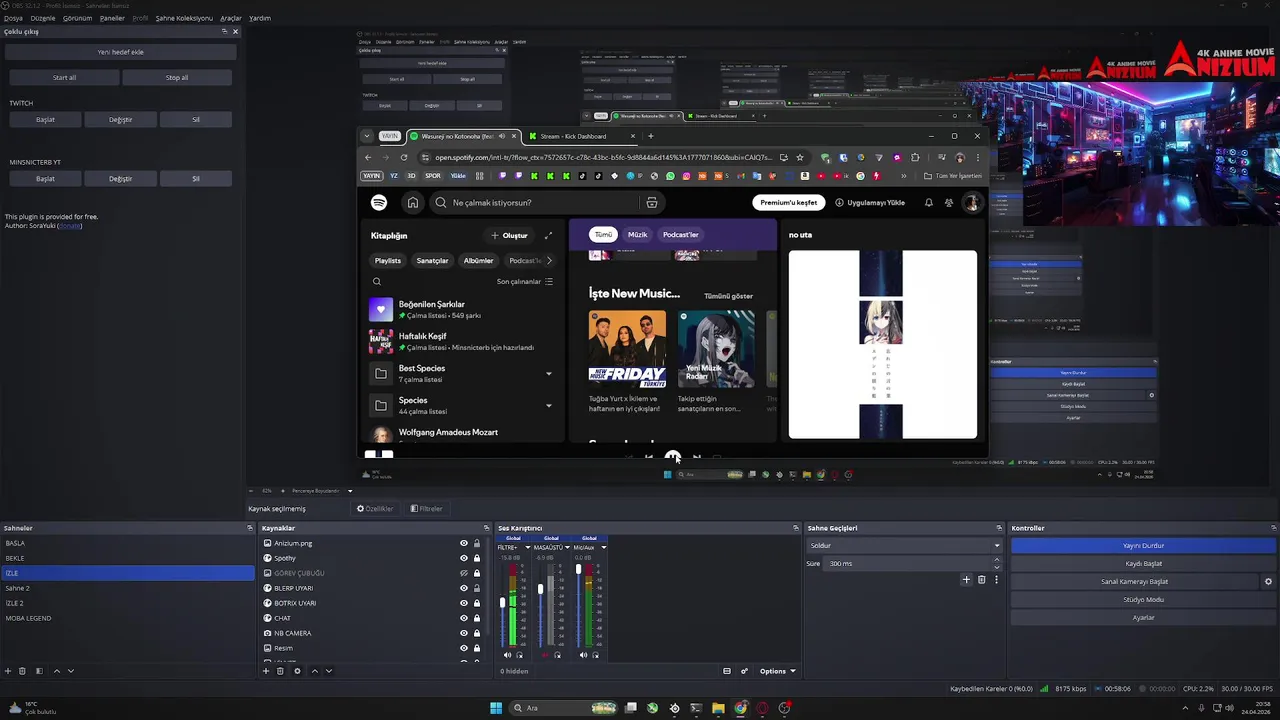Mute the FILTRE+ audio channel
This screenshot has height=720, width=1280.
[507, 655]
